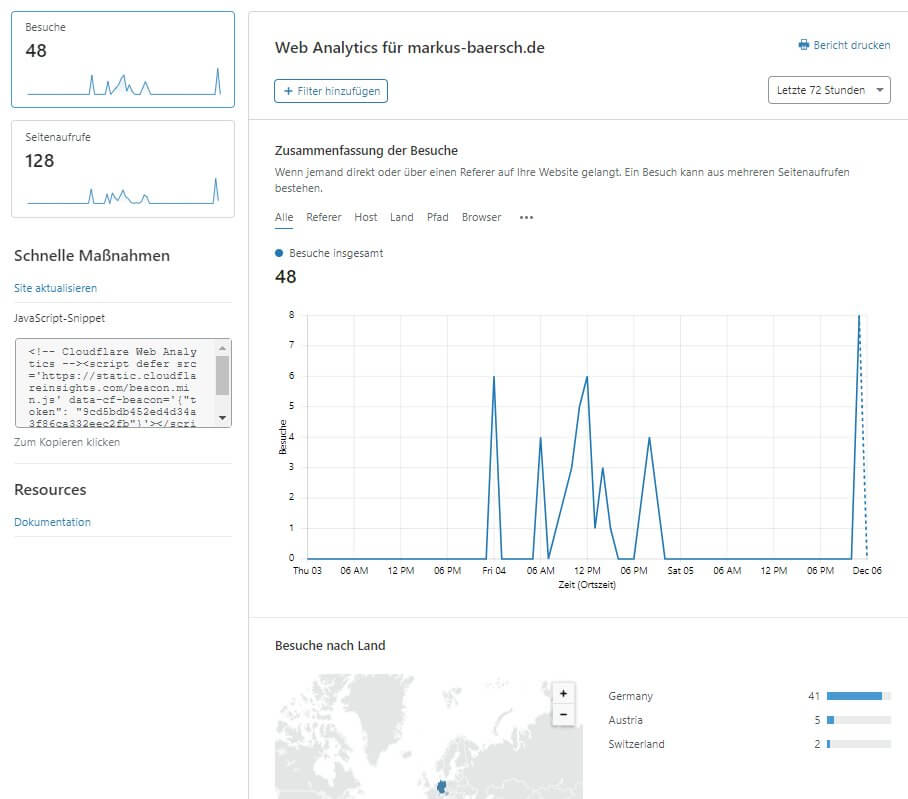Switch to the Pfad tab
The image size is (908, 799).
pyautogui.click(x=437, y=217)
